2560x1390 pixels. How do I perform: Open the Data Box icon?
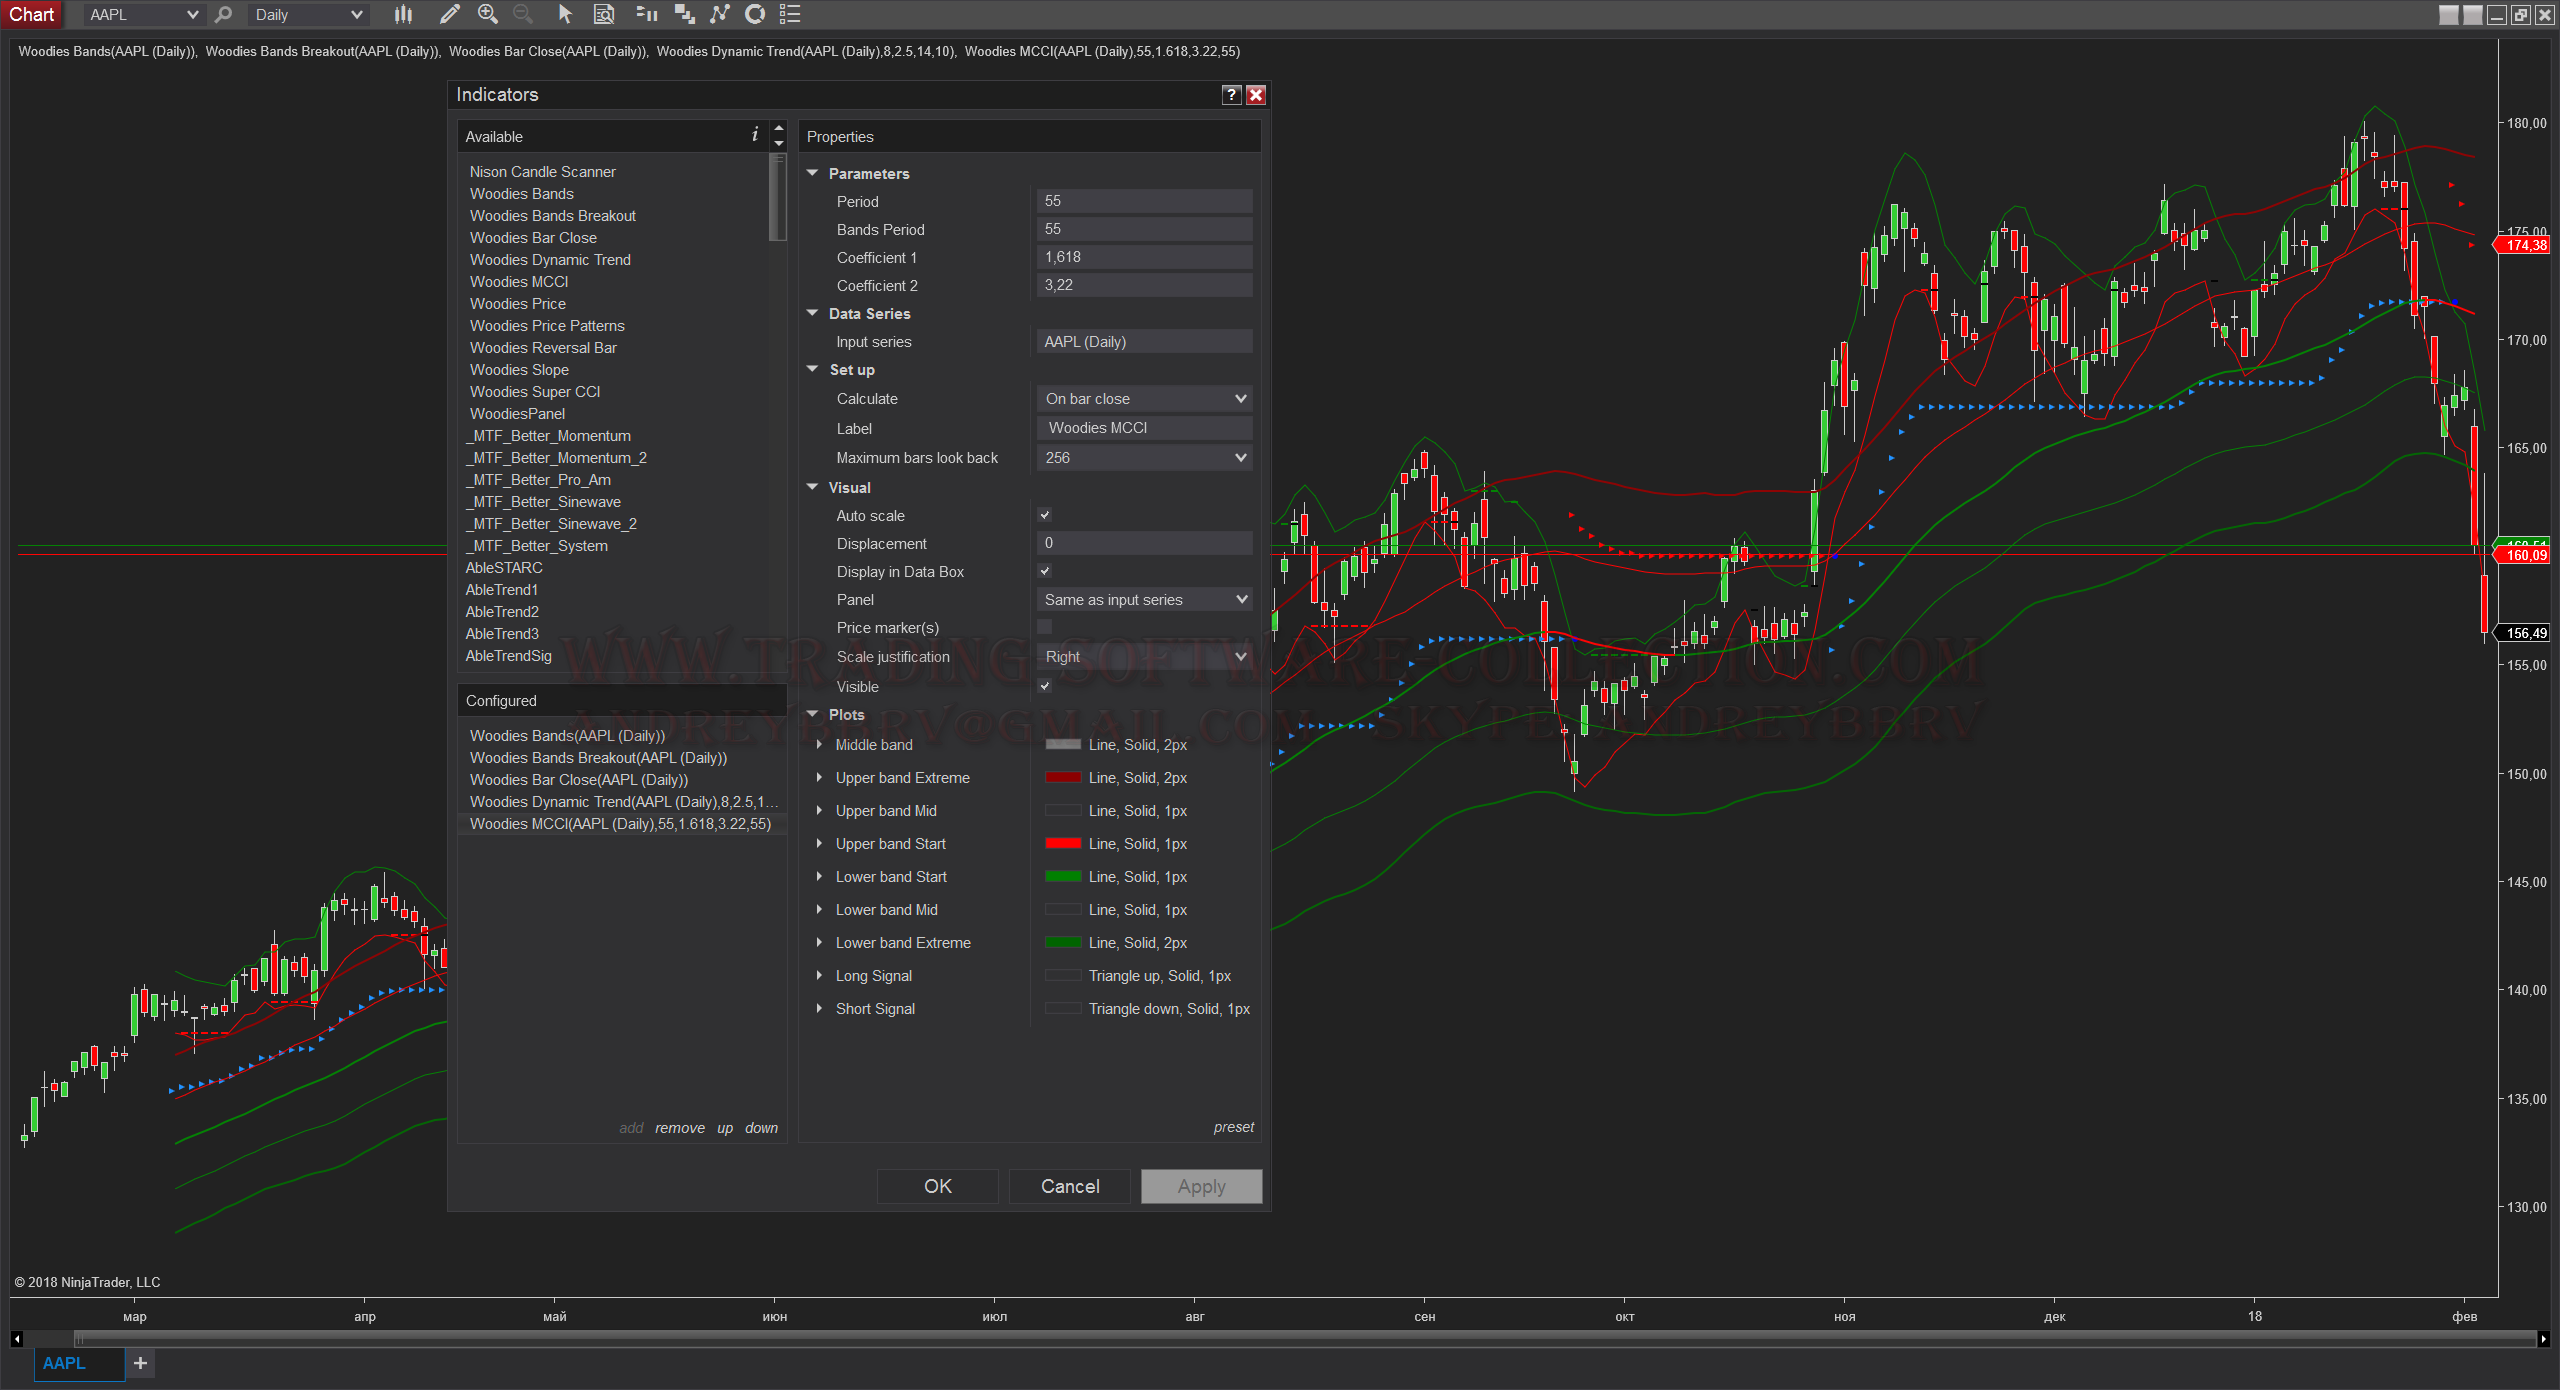click(x=604, y=14)
